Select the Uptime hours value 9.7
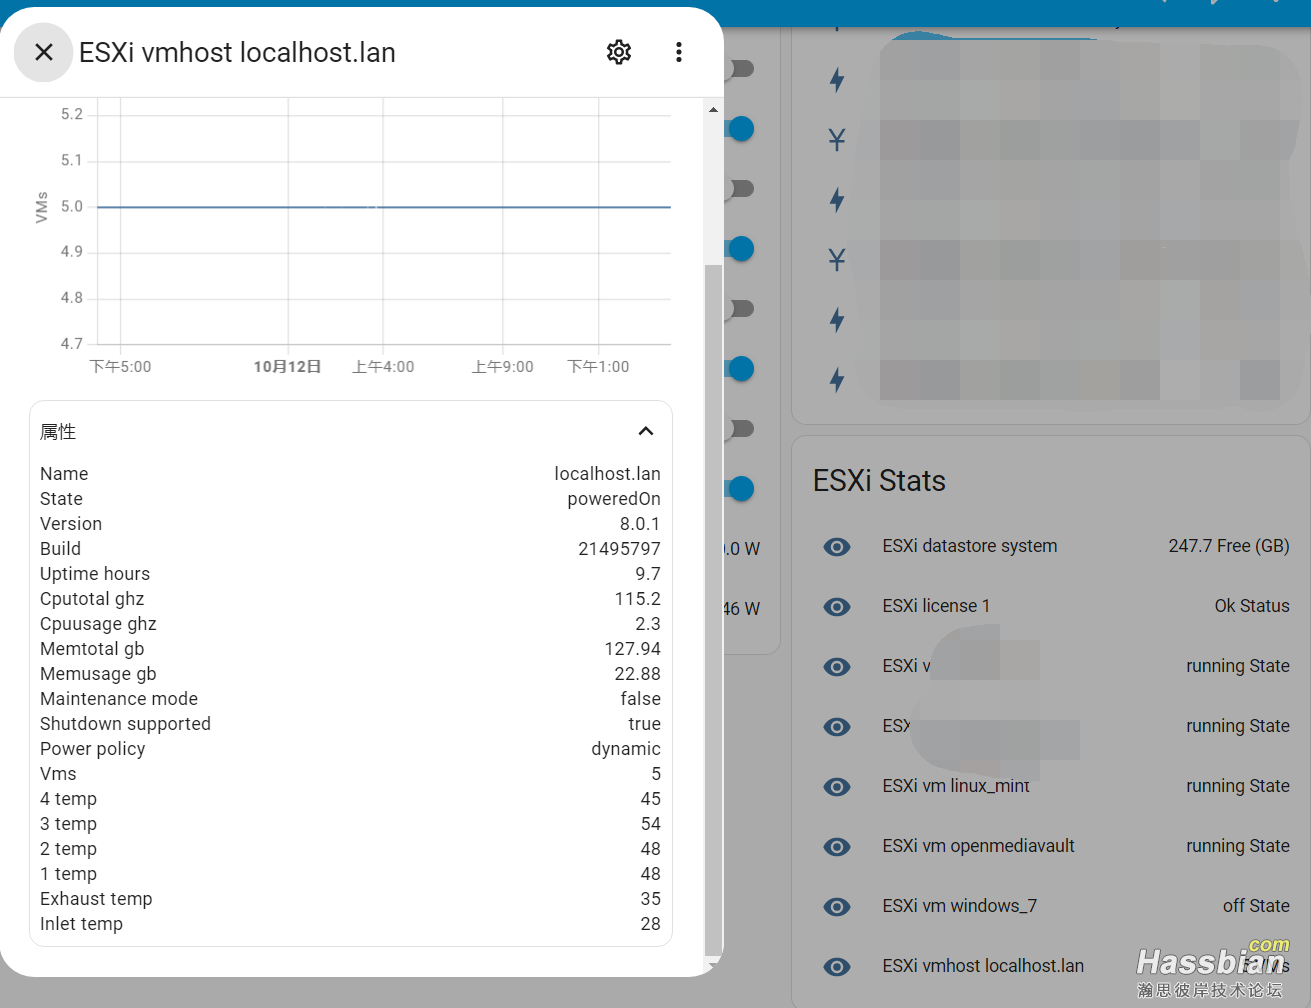The width and height of the screenshot is (1311, 1008). [x=648, y=574]
